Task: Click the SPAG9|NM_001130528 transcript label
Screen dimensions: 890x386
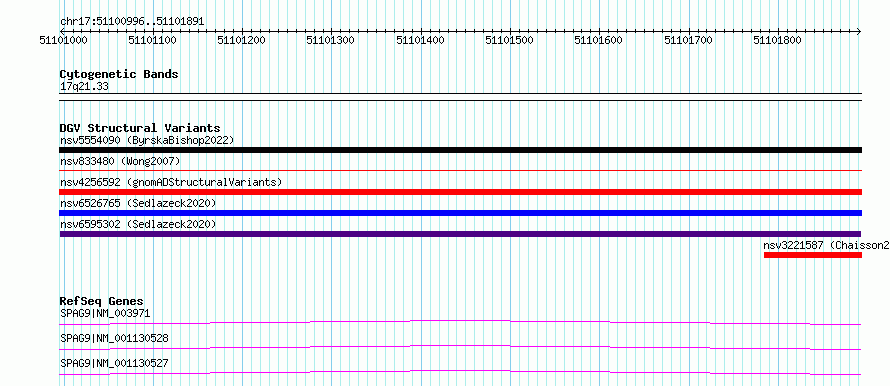Action: coord(114,338)
